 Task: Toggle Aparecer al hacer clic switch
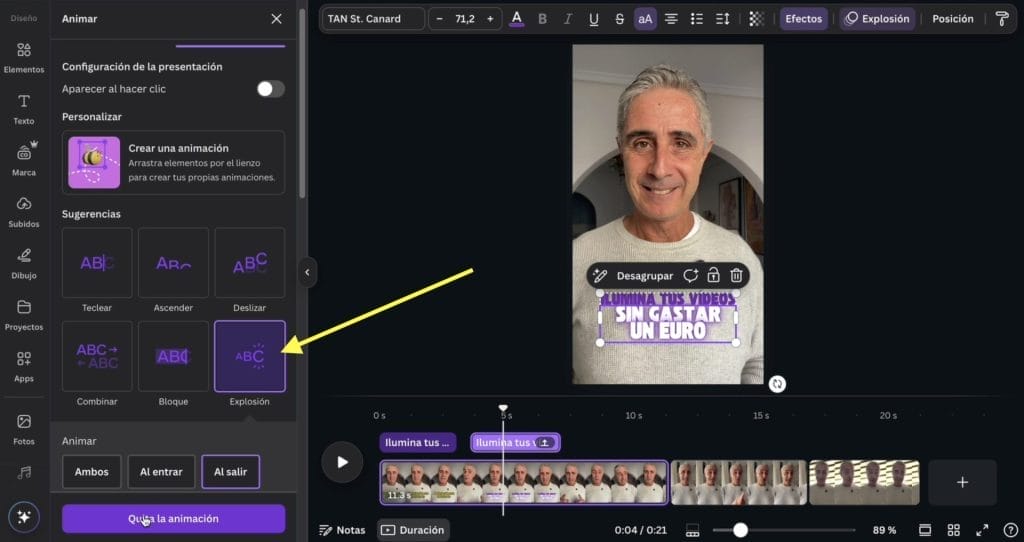point(270,89)
